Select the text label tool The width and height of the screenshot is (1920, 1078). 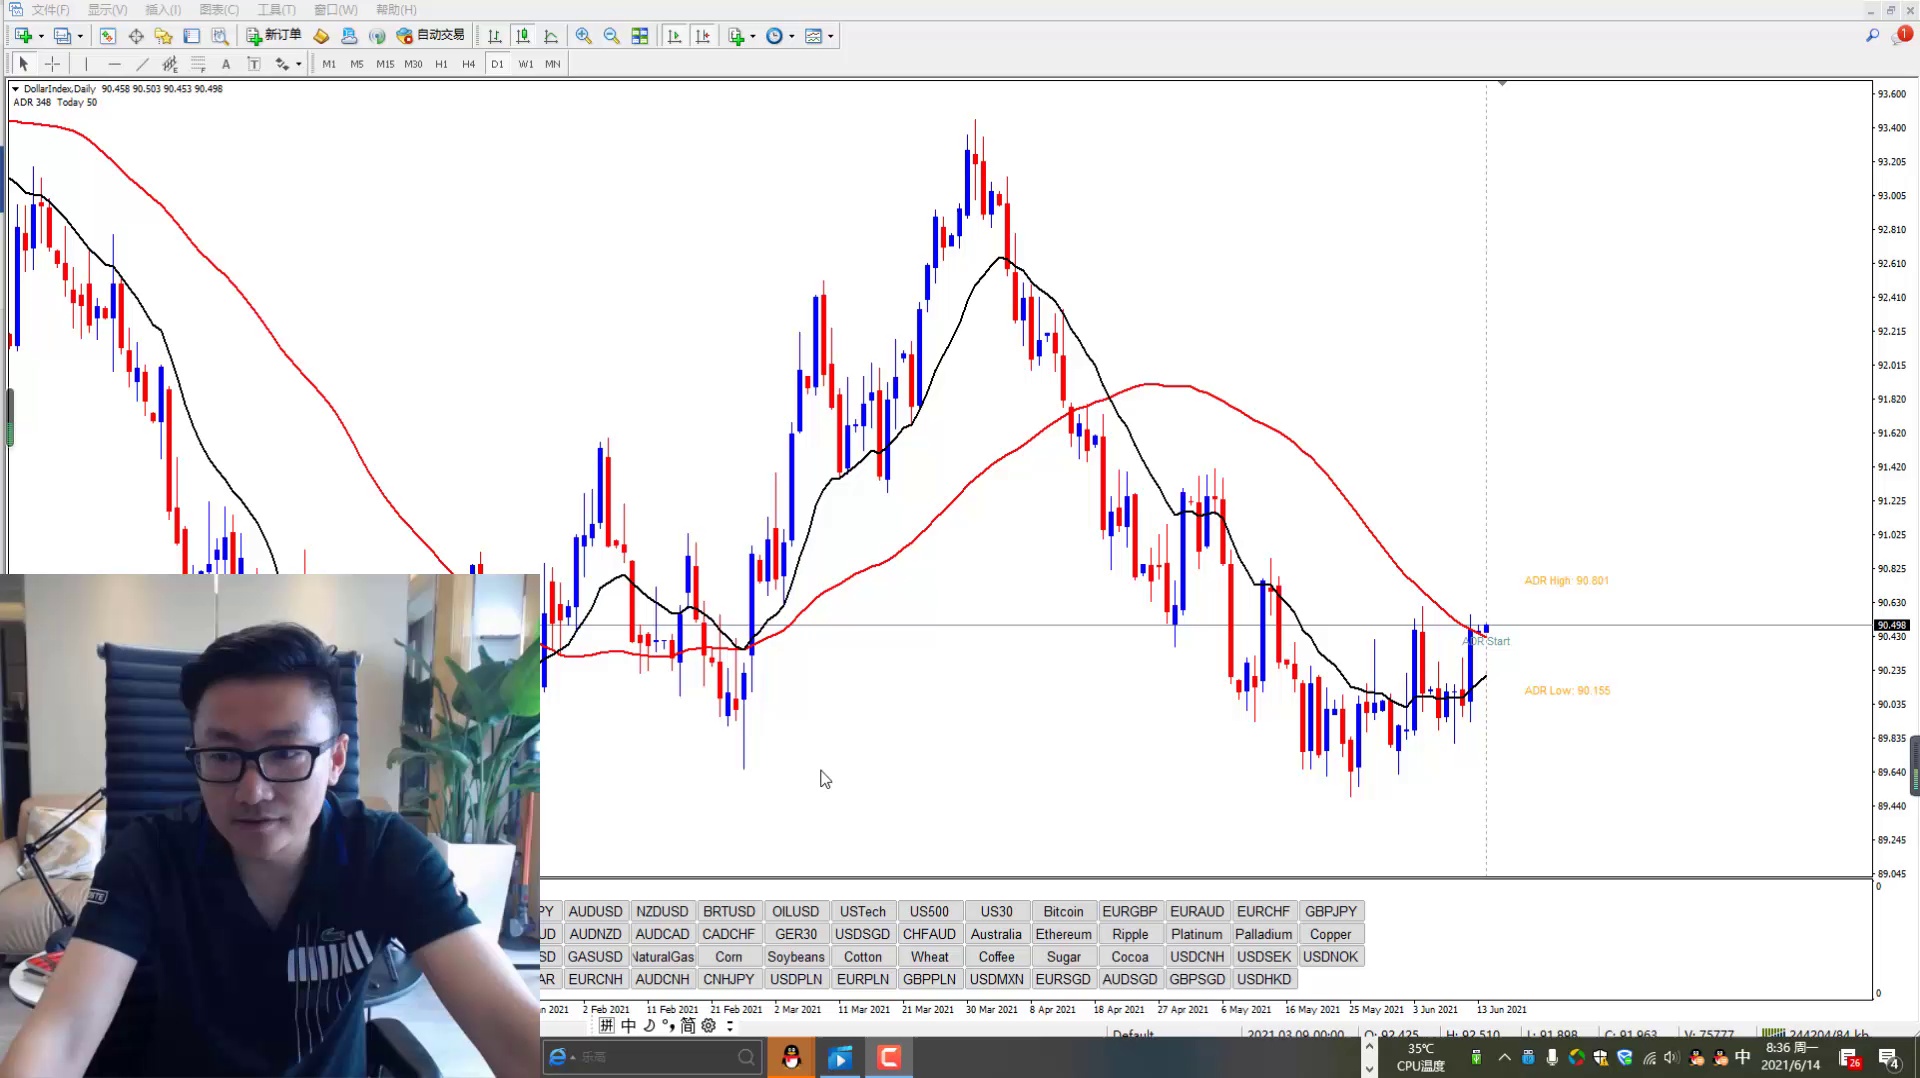coord(254,64)
